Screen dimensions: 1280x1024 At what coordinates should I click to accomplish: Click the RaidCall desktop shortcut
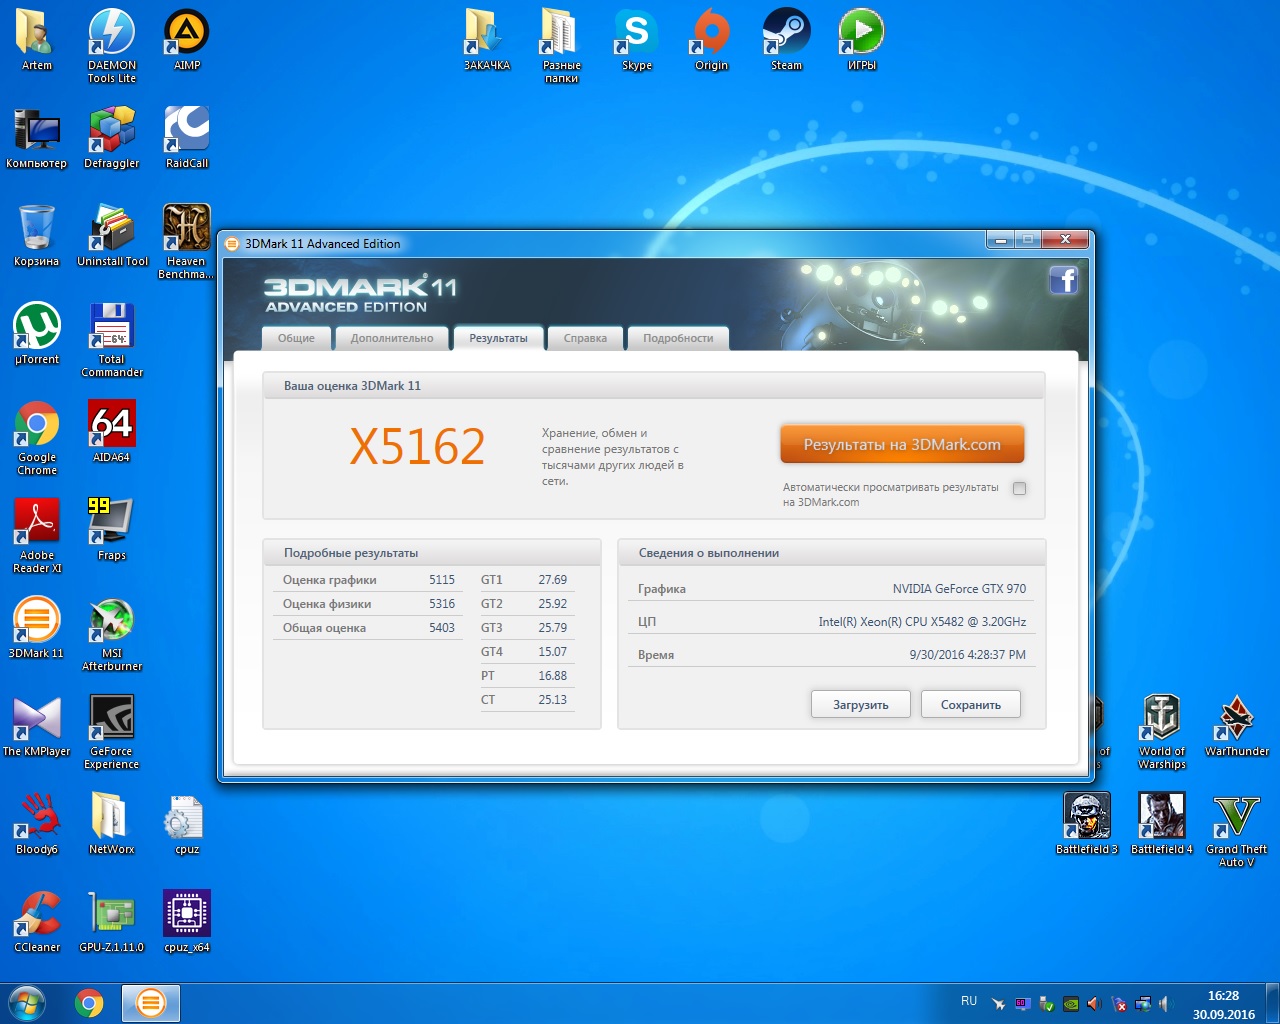(x=187, y=137)
